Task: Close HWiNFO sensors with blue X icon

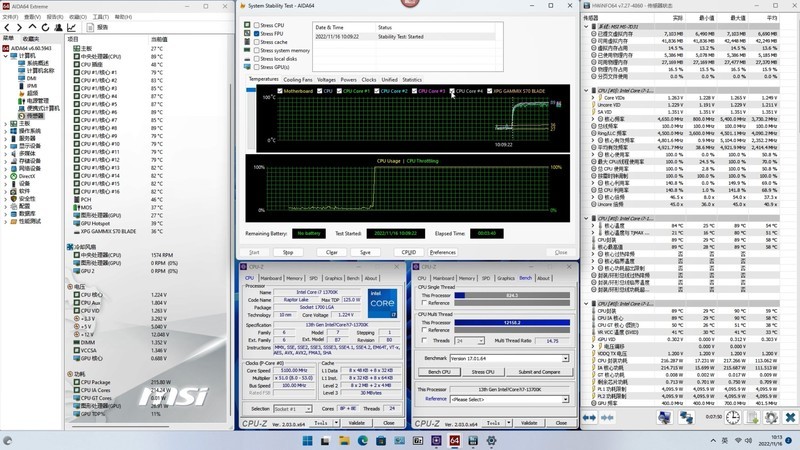Action: (790, 417)
